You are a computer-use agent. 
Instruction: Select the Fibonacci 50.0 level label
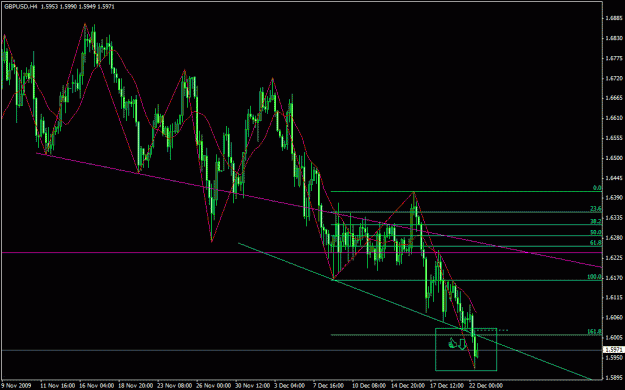[596, 232]
